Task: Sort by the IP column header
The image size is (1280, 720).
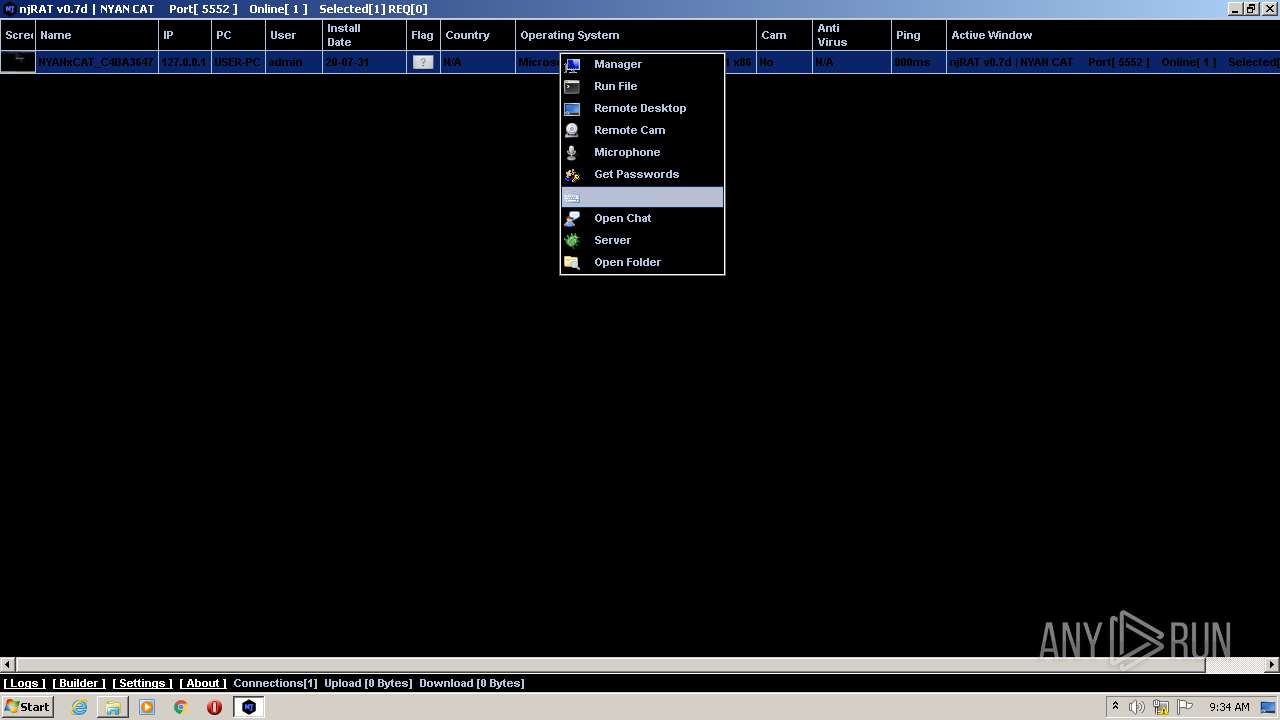Action: click(x=185, y=35)
